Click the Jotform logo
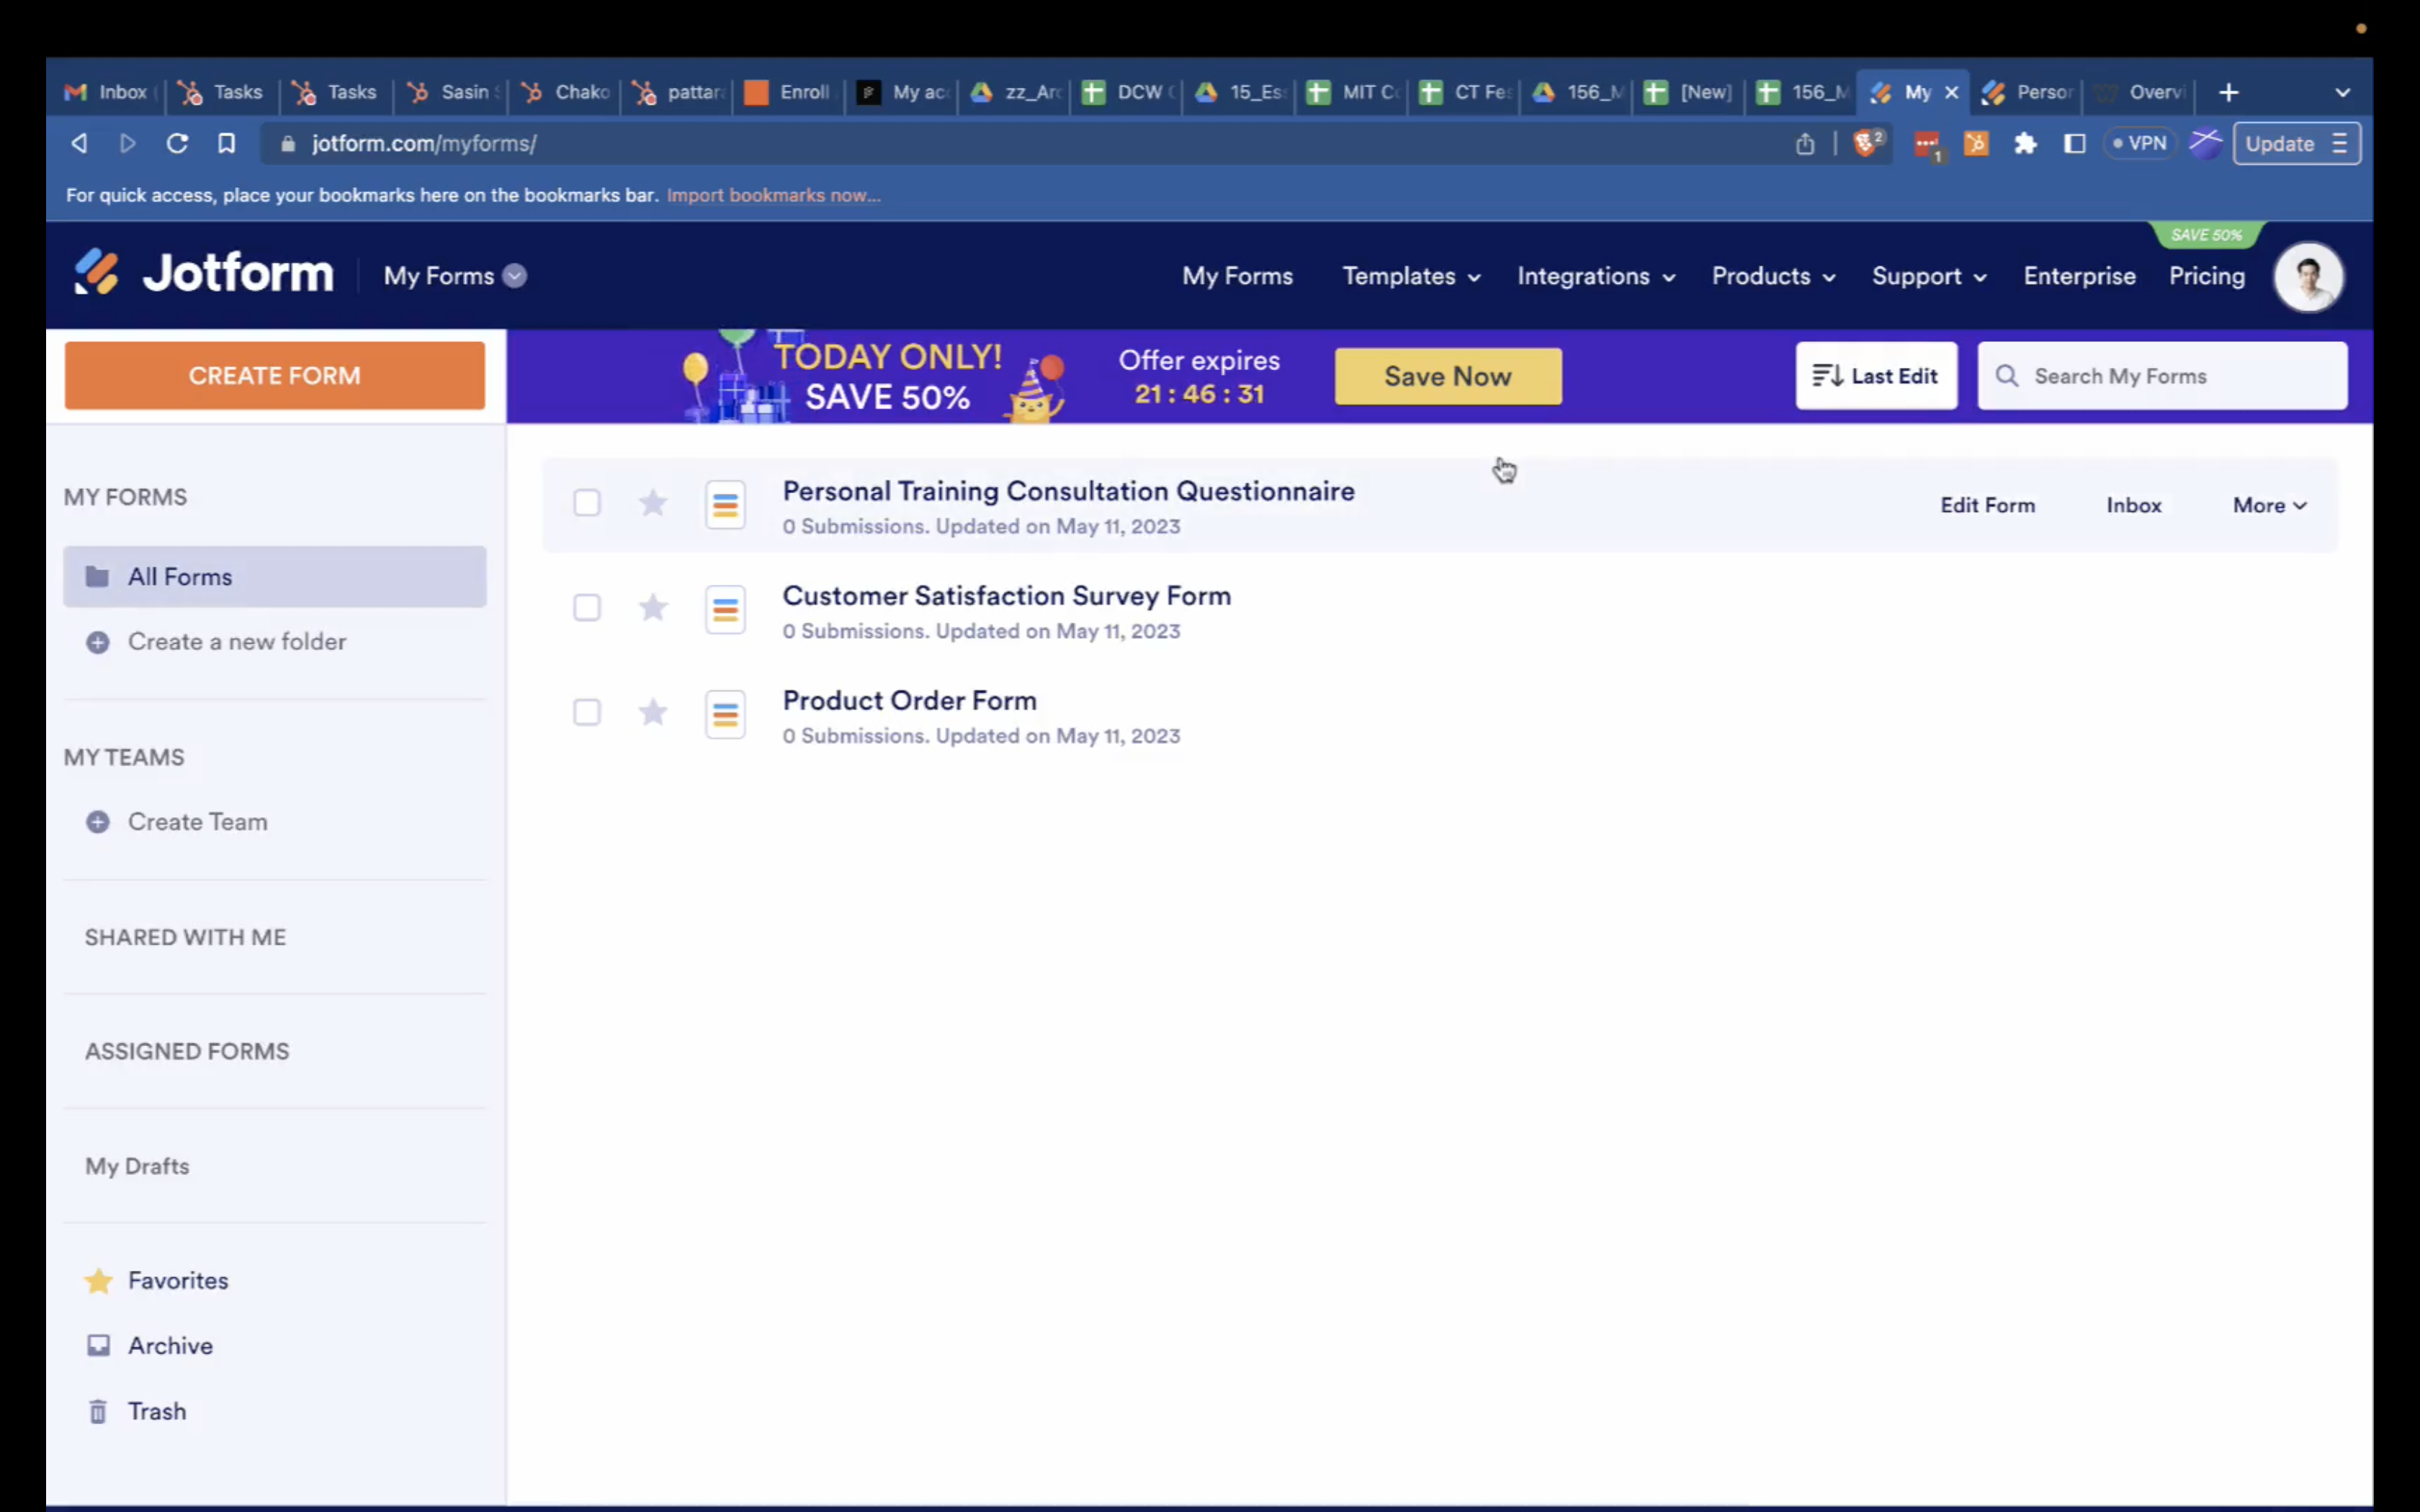Screen dimensions: 2420x1512 pyautogui.click(x=204, y=273)
